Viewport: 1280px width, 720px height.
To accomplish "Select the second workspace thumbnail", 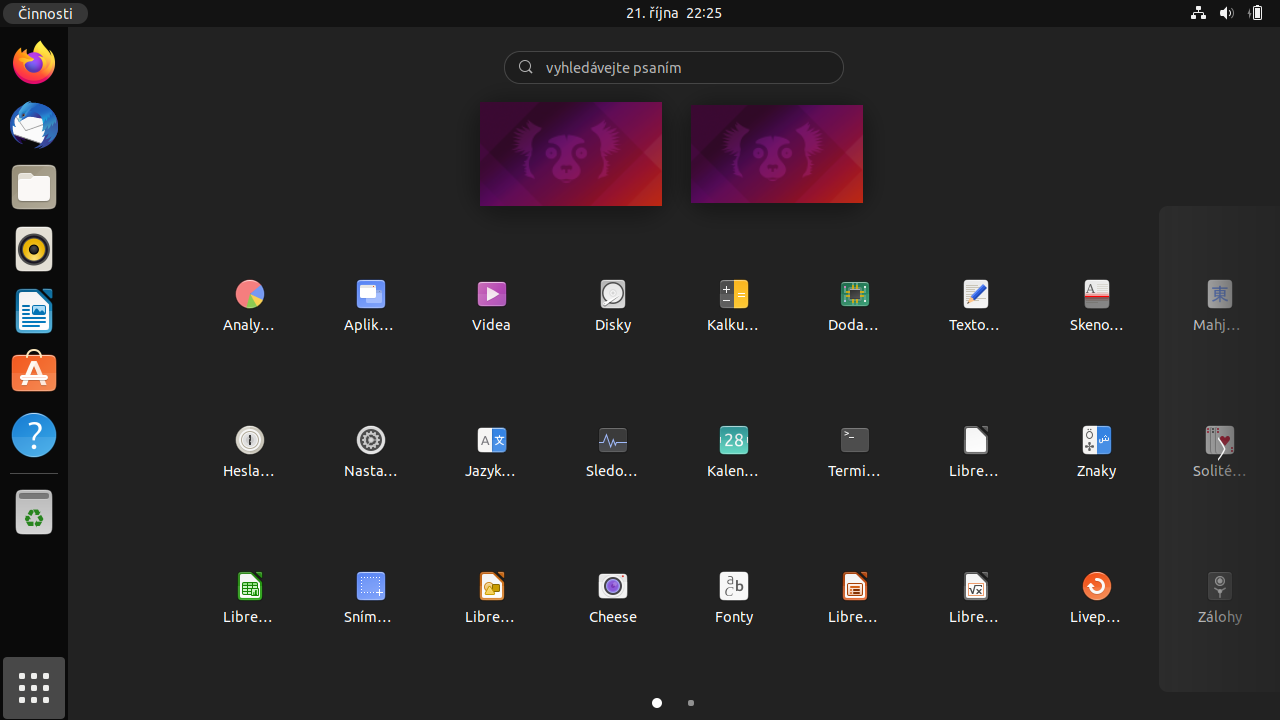I will click(x=777, y=154).
